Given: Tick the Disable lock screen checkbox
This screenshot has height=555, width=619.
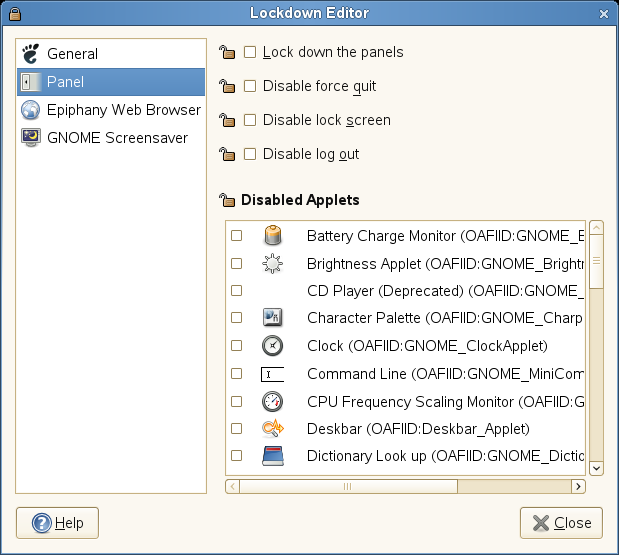Looking at the screenshot, I should (249, 120).
